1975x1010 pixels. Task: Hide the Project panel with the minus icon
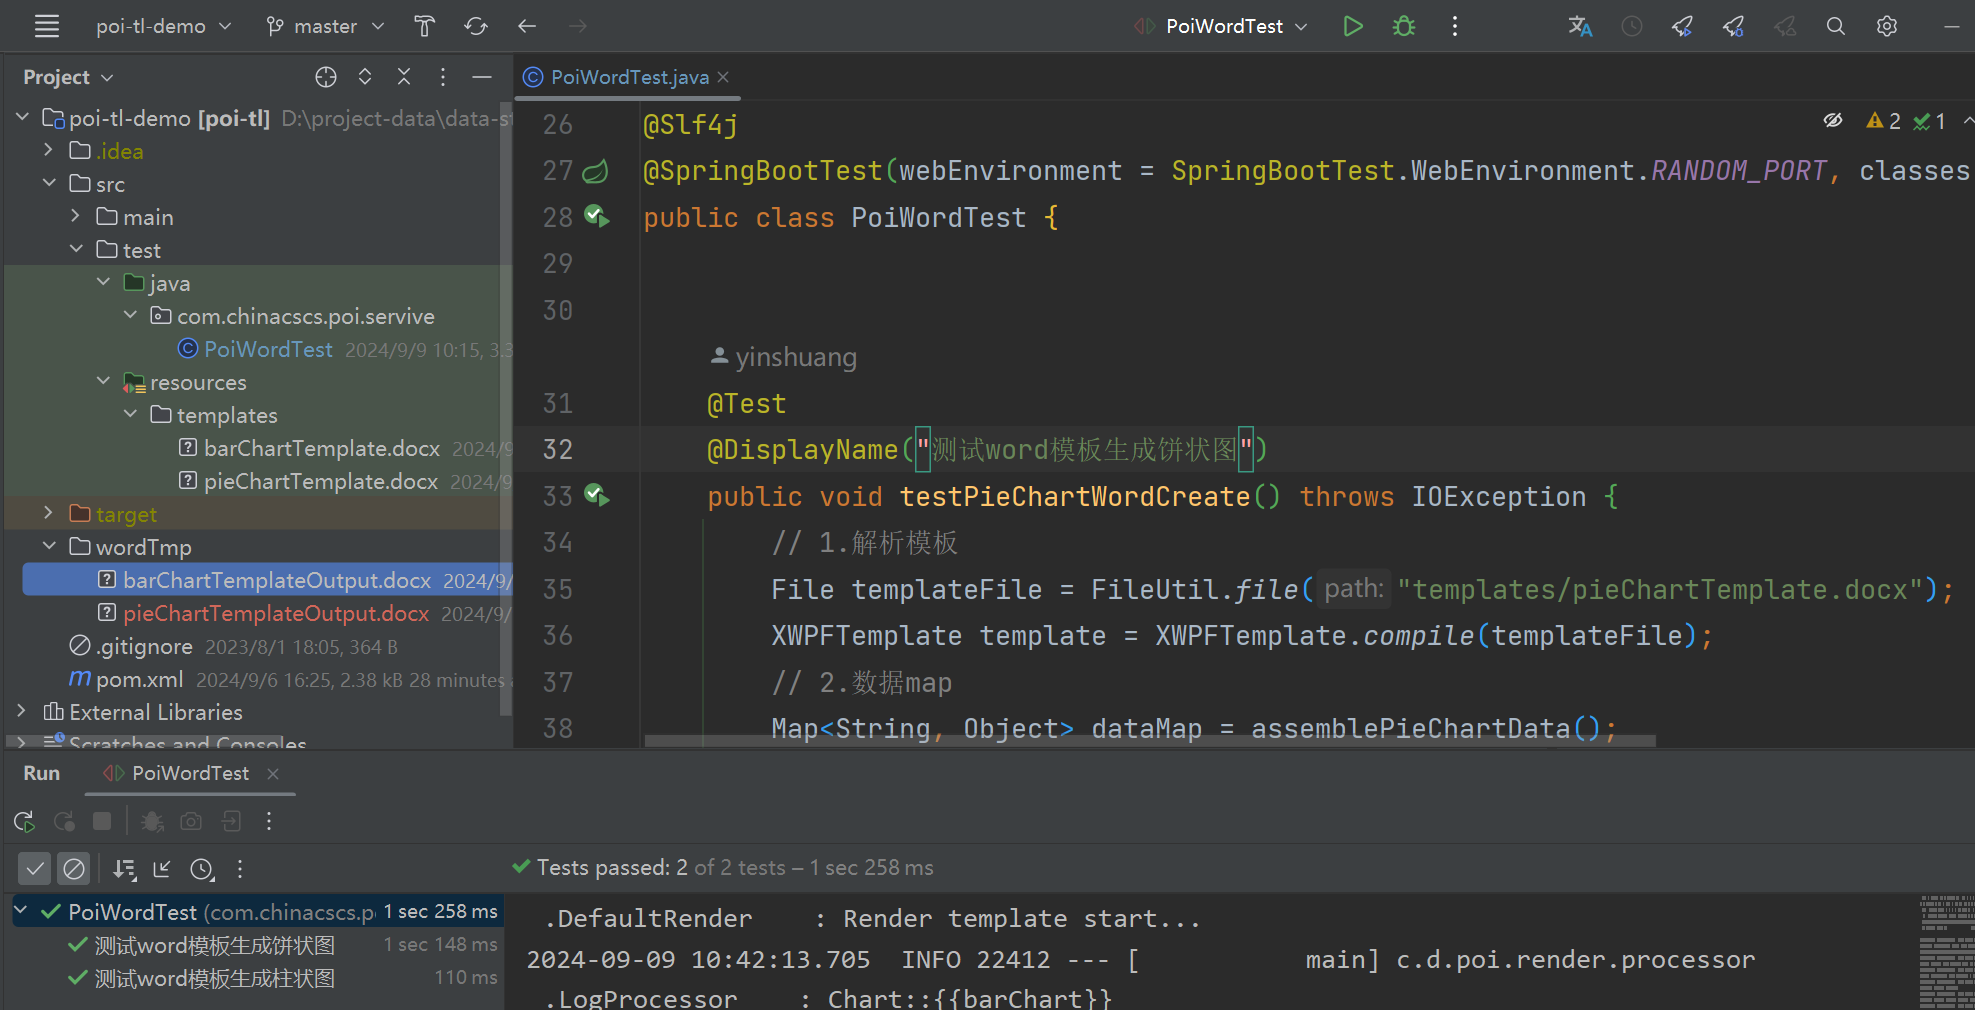pos(482,77)
